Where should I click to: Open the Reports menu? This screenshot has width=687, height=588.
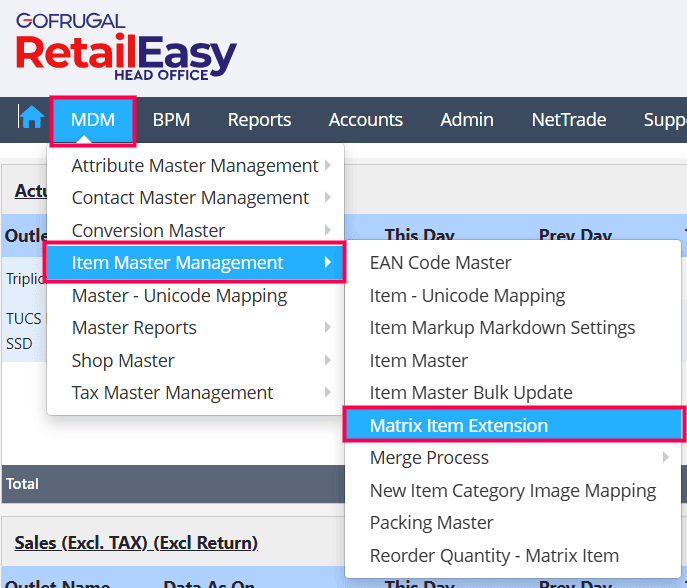tap(259, 120)
